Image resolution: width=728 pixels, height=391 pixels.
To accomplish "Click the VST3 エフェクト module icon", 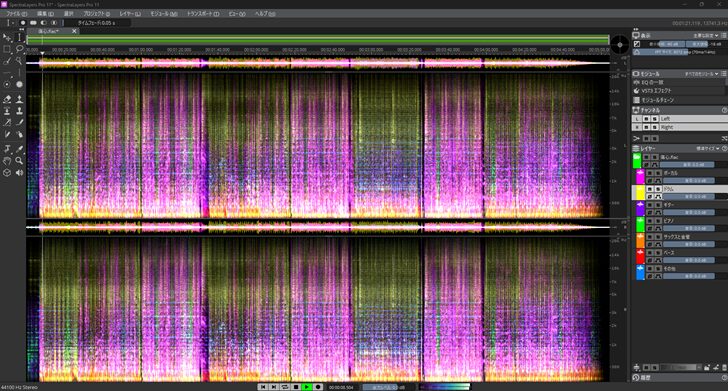I will [637, 91].
